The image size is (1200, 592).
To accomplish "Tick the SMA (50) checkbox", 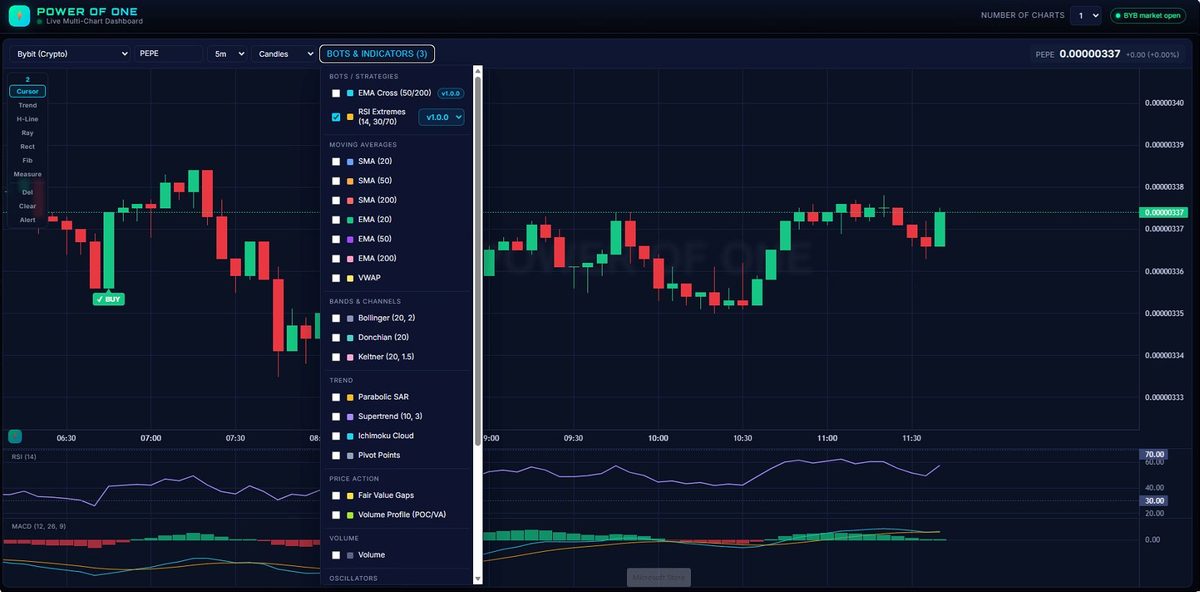I will tap(336, 181).
